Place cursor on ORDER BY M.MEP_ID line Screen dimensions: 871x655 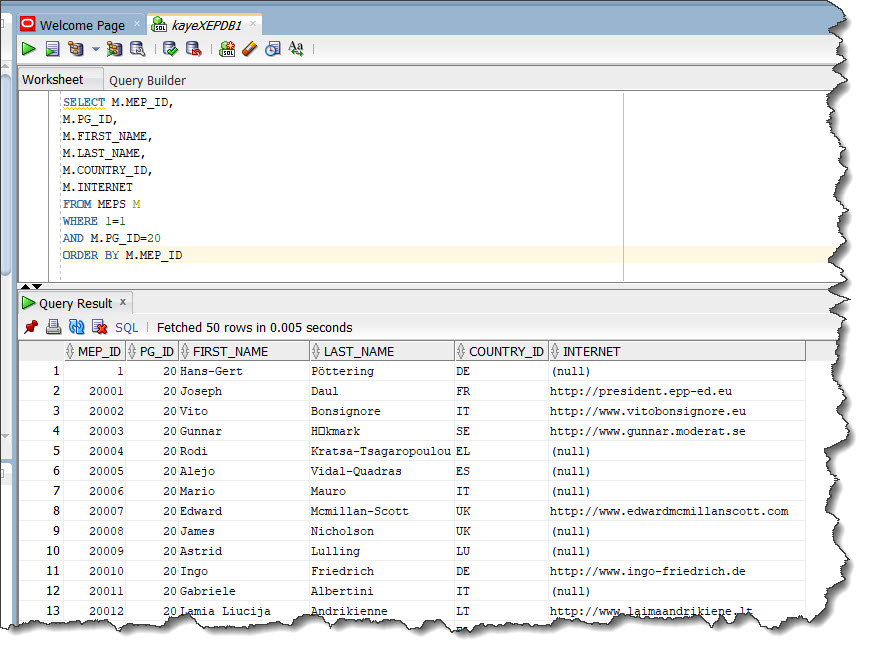pyautogui.click(x=122, y=255)
